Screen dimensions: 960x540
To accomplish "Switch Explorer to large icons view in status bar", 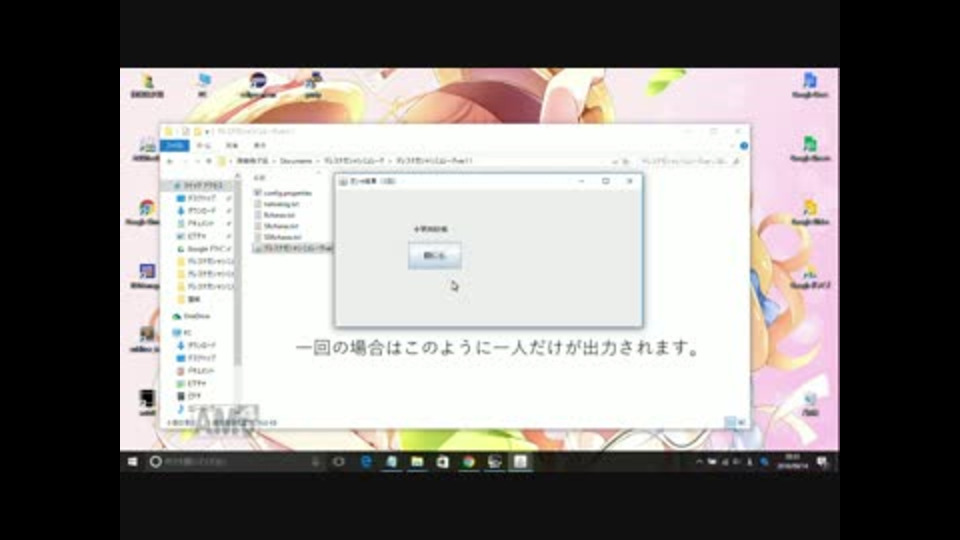I will pyautogui.click(x=741, y=422).
